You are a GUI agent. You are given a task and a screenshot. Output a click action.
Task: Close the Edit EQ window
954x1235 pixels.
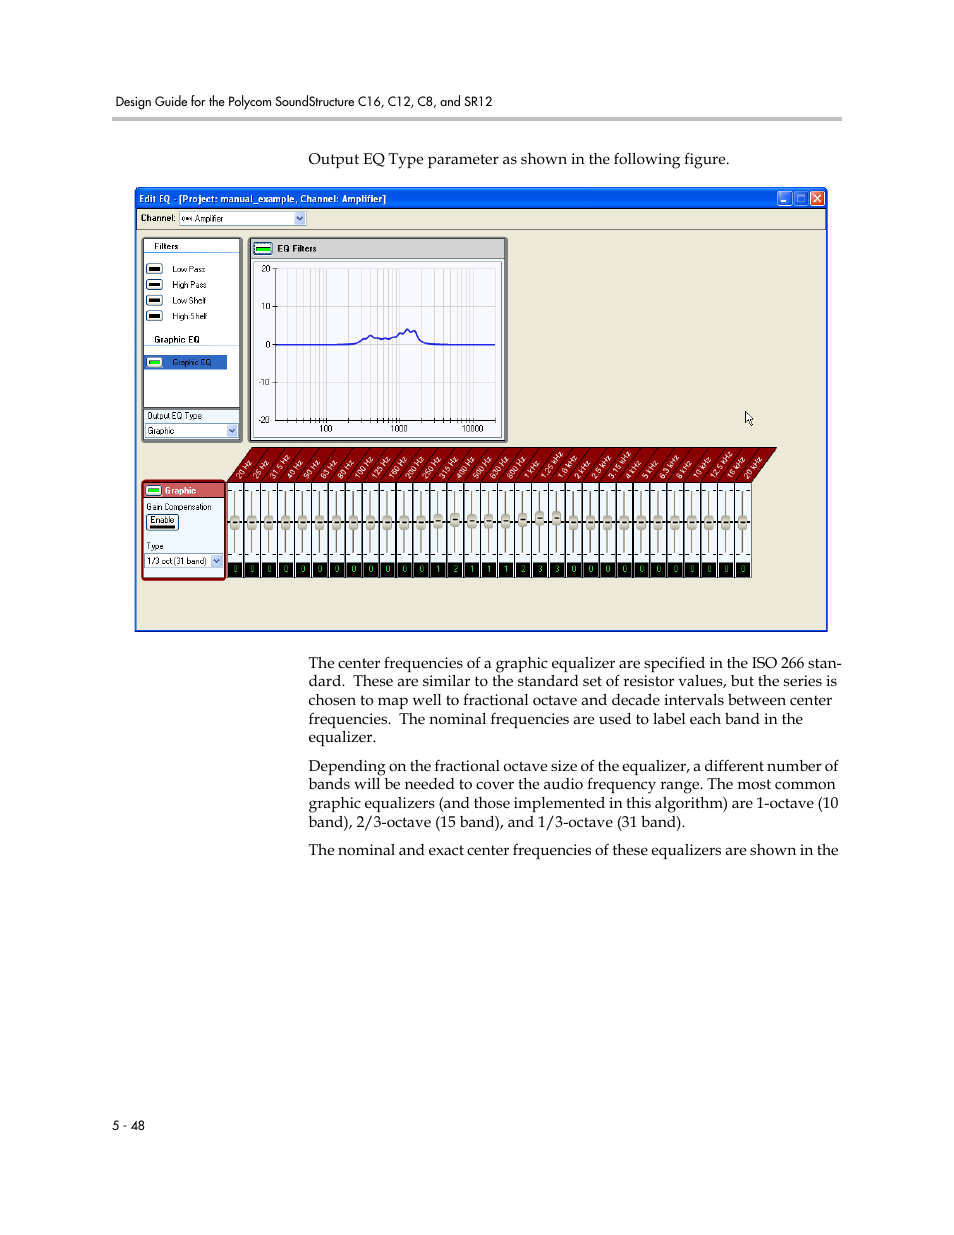[817, 198]
